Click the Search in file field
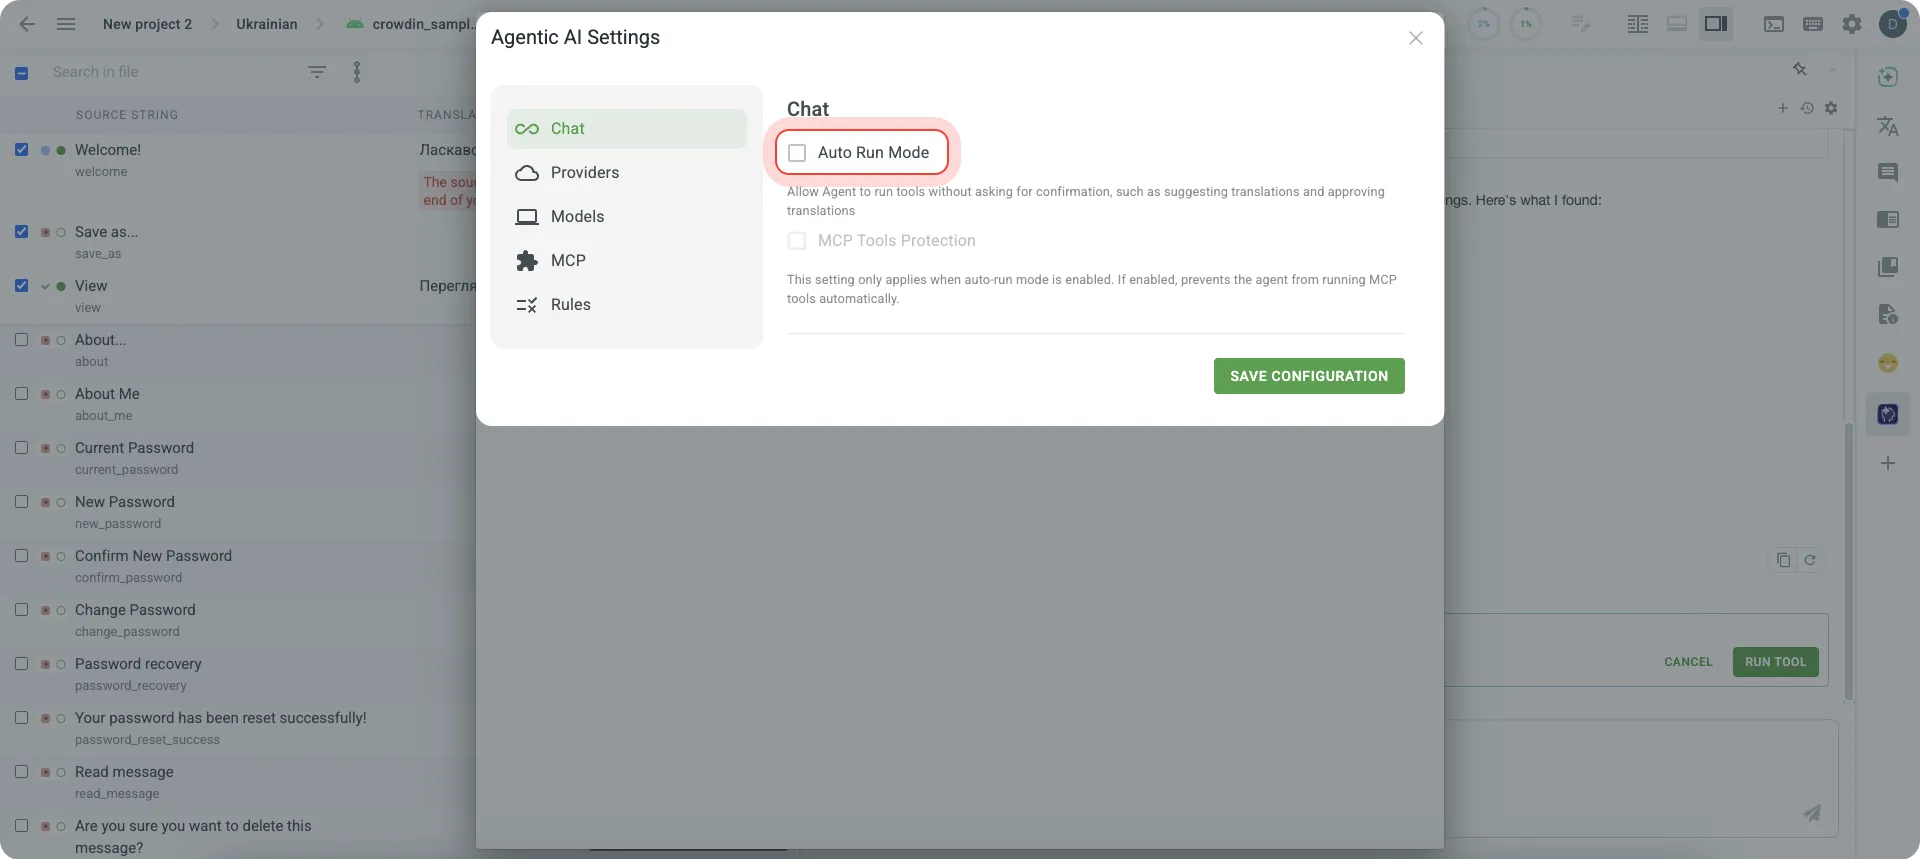The image size is (1920, 859). pyautogui.click(x=170, y=72)
